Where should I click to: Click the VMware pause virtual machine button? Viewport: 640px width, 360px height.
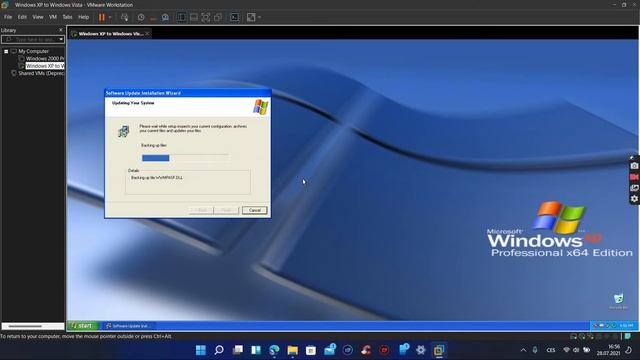tap(102, 17)
